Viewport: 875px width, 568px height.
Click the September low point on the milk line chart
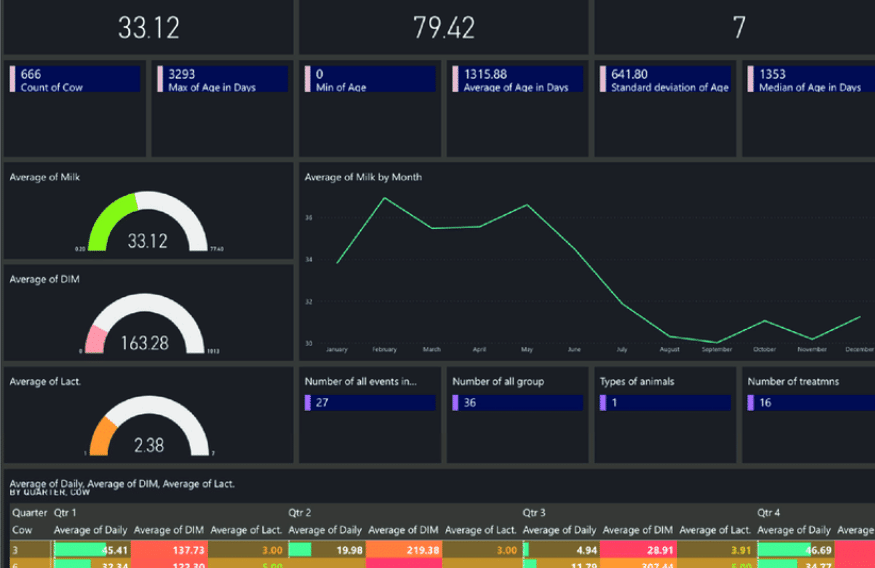click(717, 342)
